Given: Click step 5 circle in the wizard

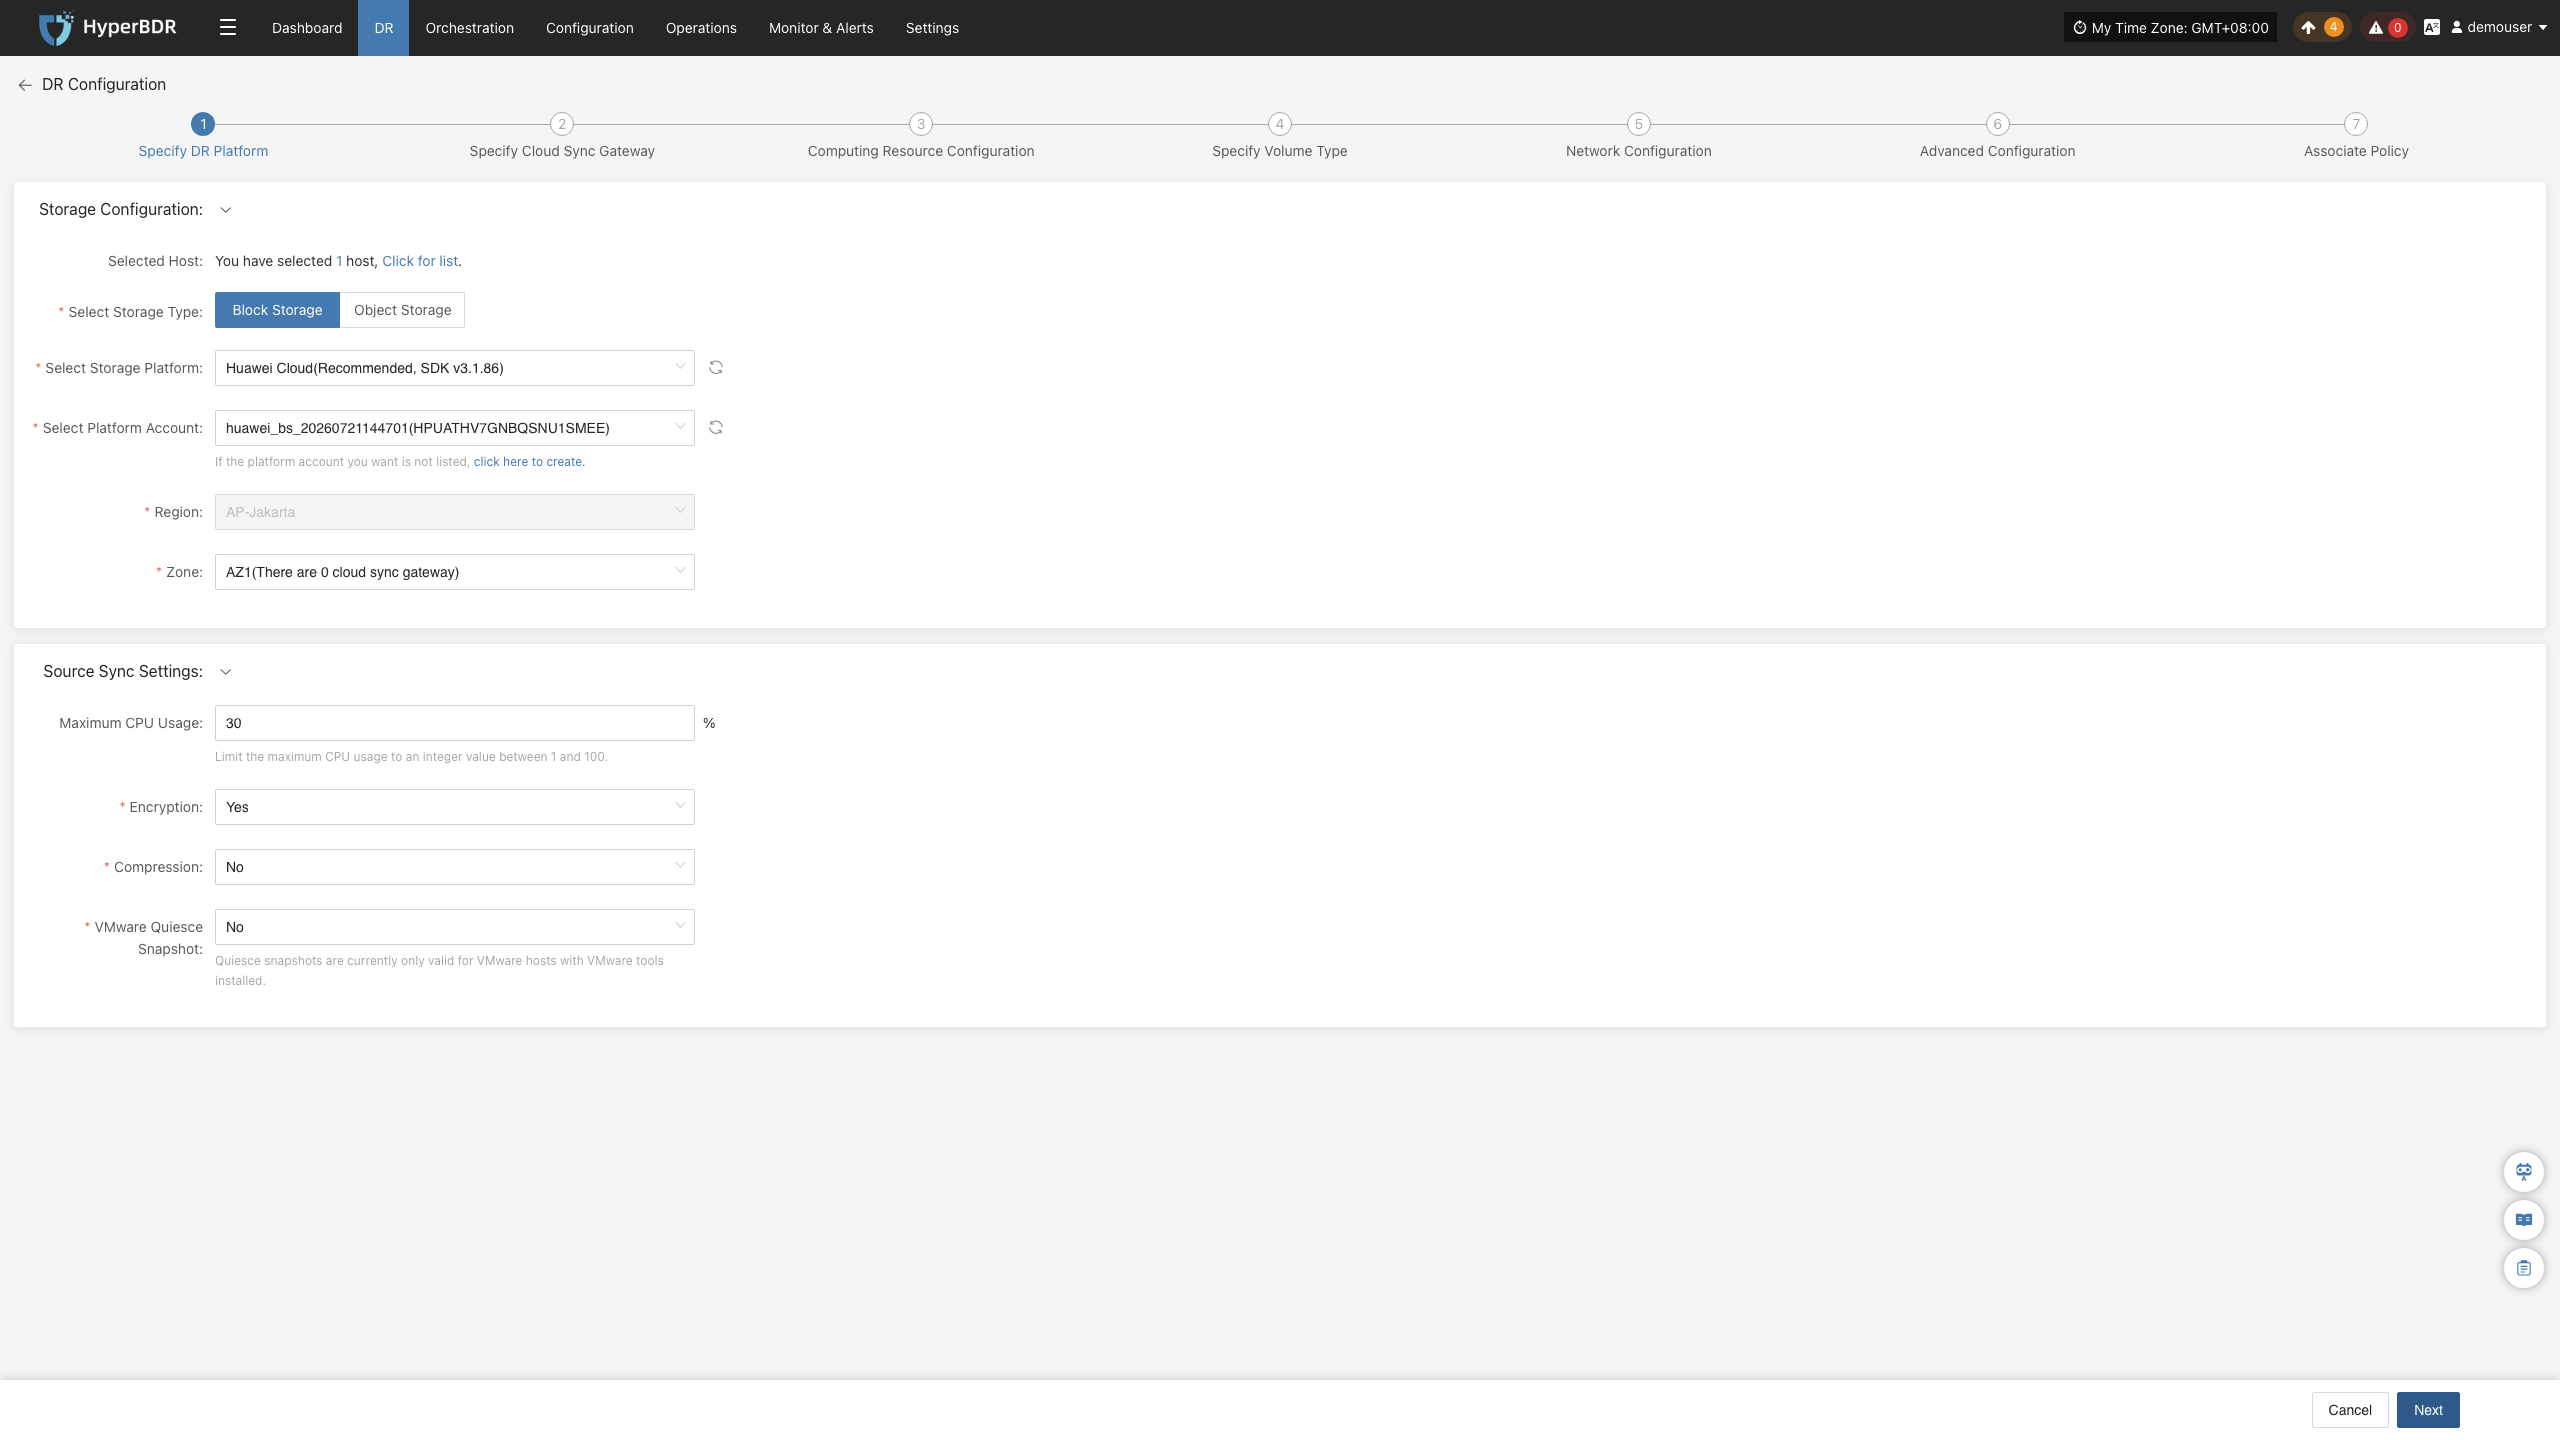Looking at the screenshot, I should click(x=1639, y=124).
